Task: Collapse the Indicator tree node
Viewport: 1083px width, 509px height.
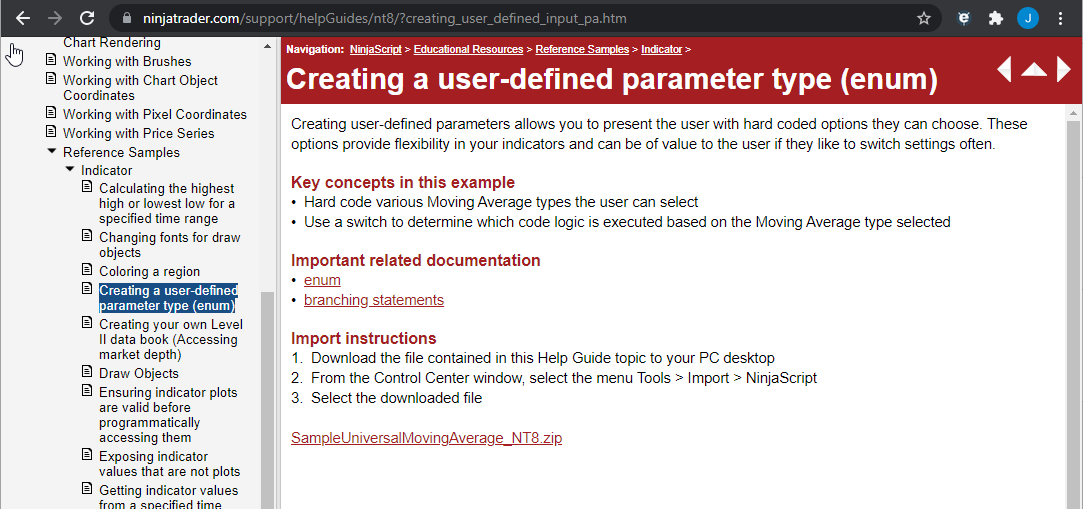Action: pos(70,170)
